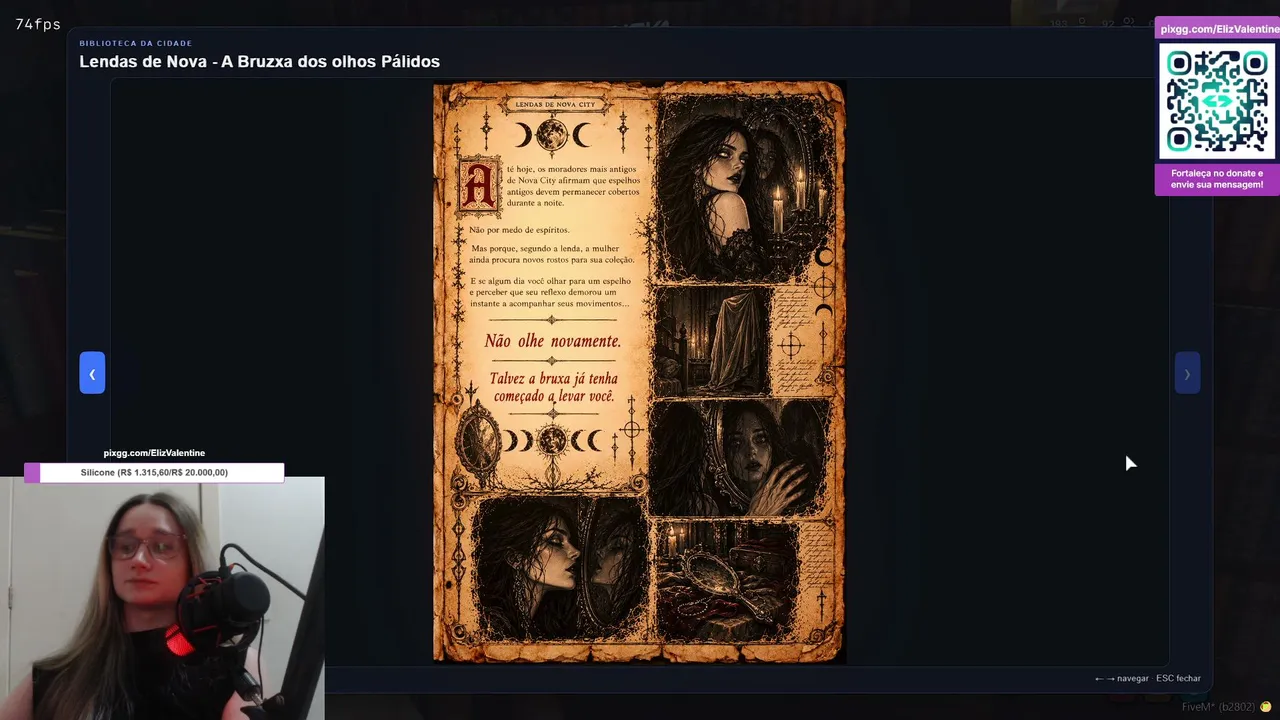Click the '← → navegar' hint
The width and height of the screenshot is (1280, 720).
click(1121, 678)
